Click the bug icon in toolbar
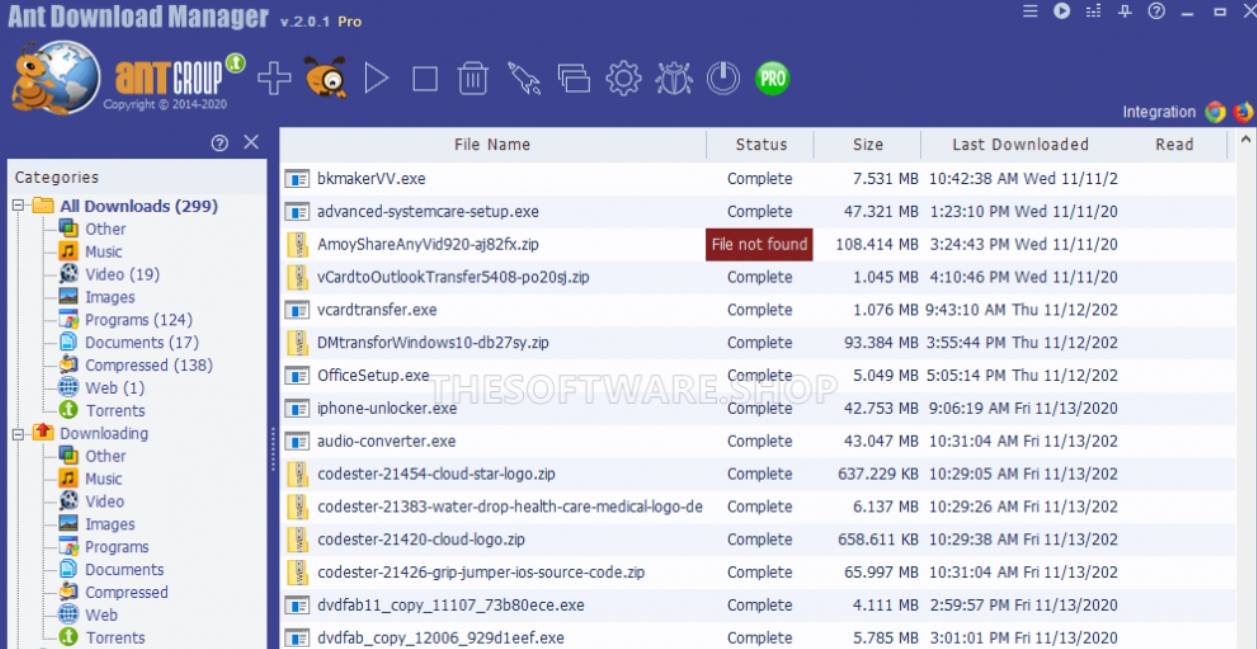Screen dimensions: 1257x649 point(673,78)
